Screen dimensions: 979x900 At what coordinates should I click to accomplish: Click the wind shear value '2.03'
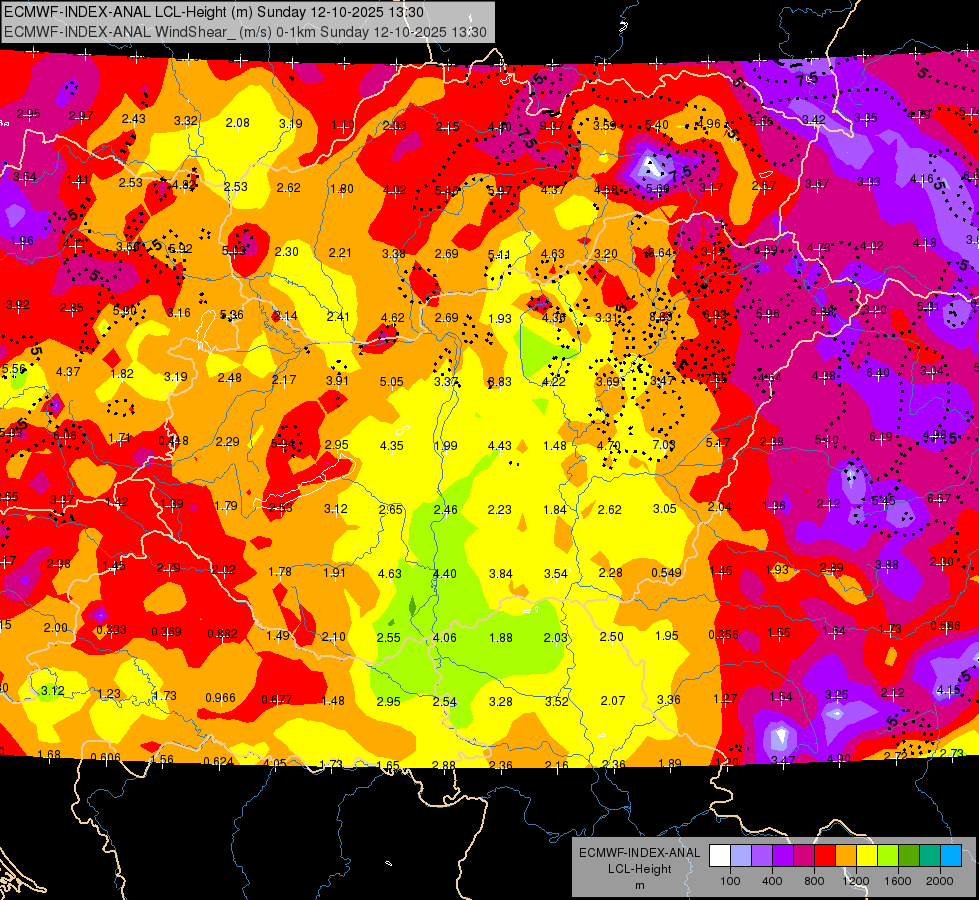(x=556, y=638)
